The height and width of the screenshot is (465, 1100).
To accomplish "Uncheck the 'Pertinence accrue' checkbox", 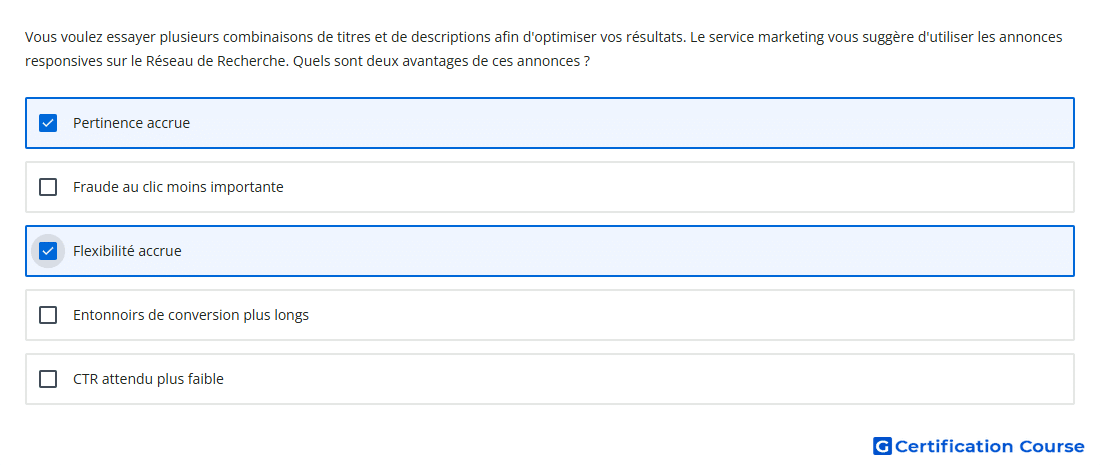I will click(48, 123).
